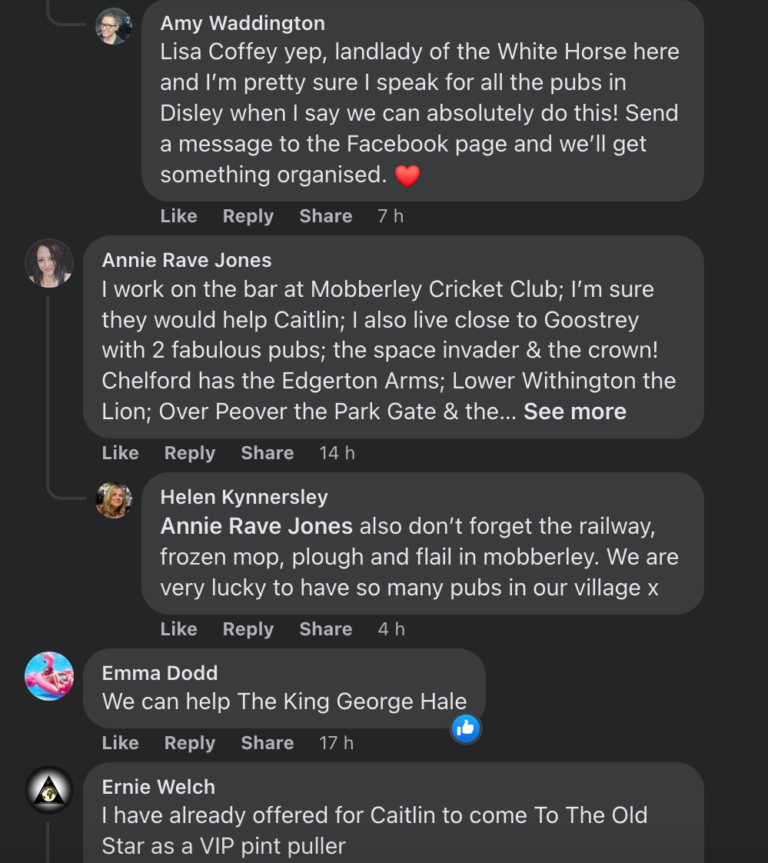Like Emma Dodd's comment
The width and height of the screenshot is (768, 863).
click(x=120, y=743)
